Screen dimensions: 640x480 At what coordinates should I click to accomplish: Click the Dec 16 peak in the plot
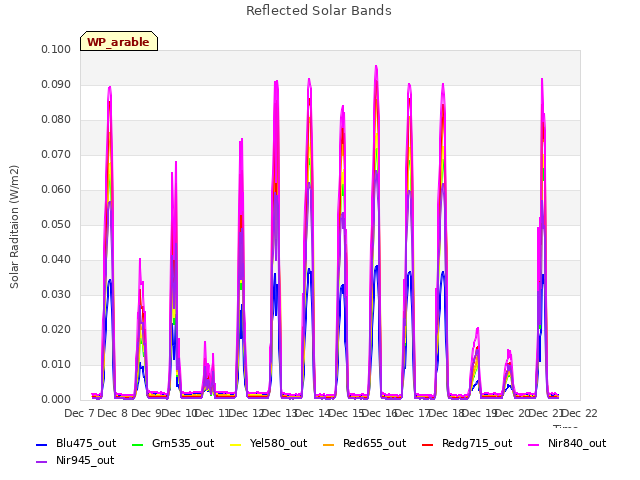click(376, 67)
